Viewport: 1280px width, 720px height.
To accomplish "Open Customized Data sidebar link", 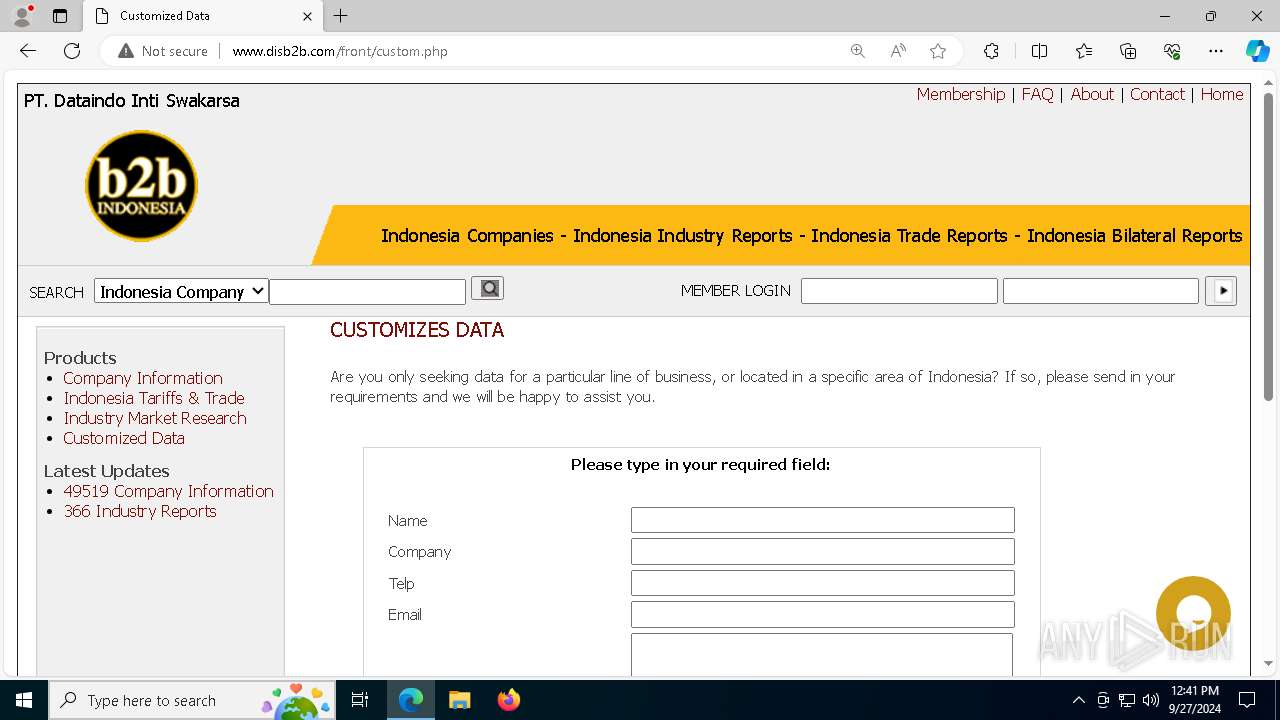I will (124, 438).
